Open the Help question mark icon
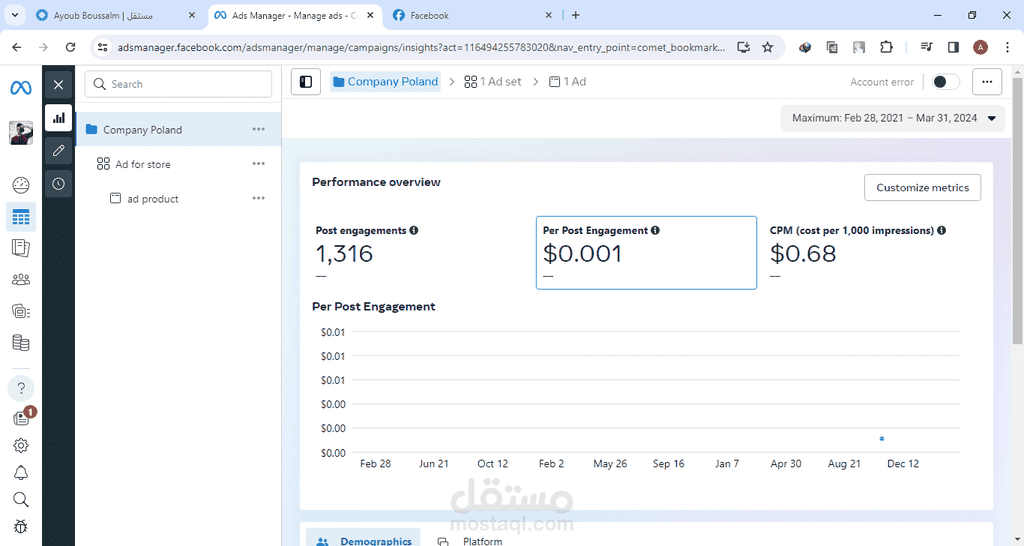1024x546 pixels. [21, 389]
